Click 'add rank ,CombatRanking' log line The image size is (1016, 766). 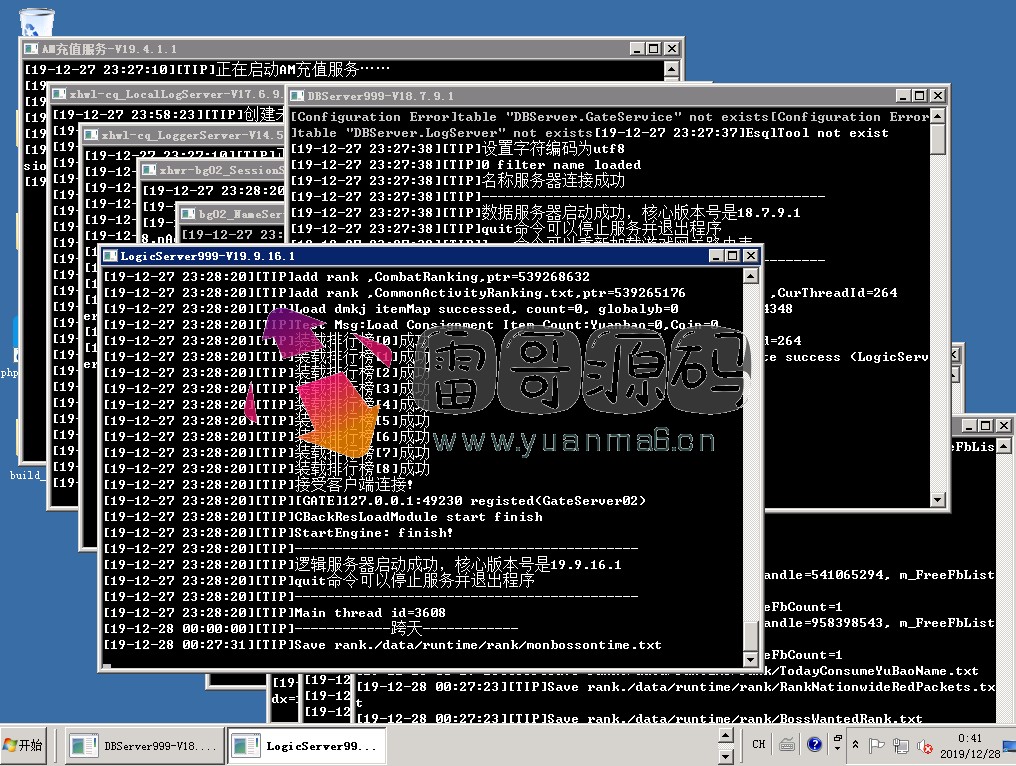tap(347, 277)
